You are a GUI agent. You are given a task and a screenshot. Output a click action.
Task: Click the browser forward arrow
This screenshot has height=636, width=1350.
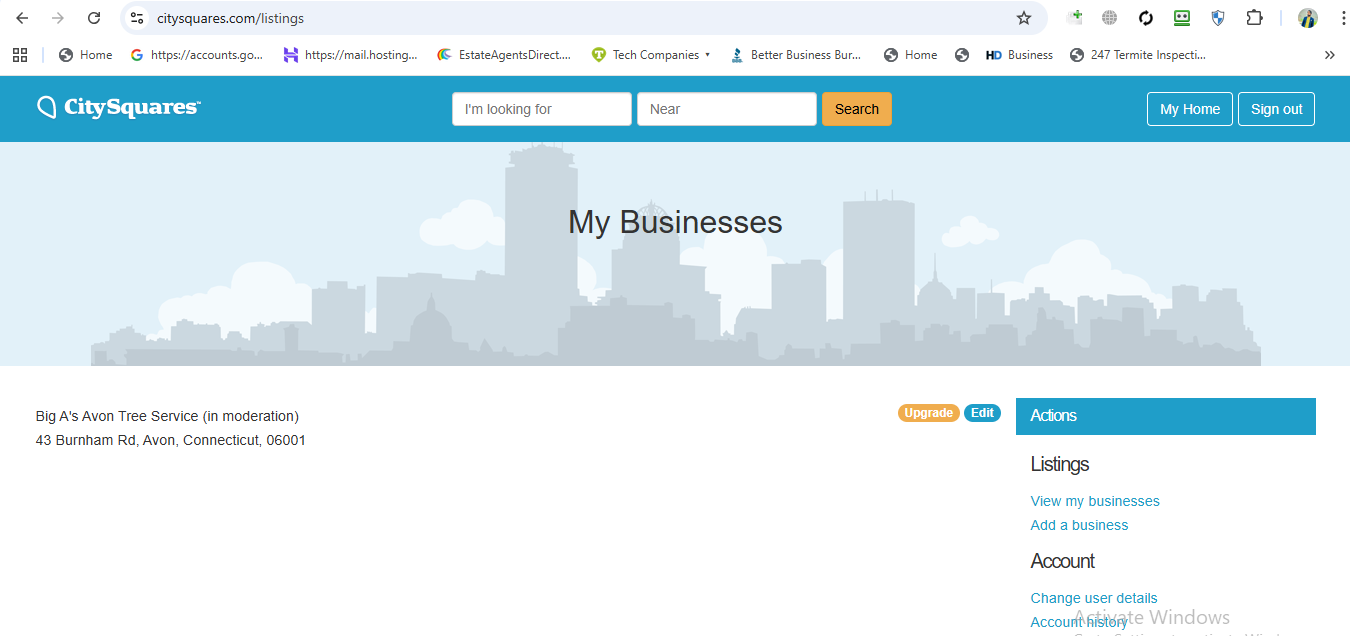58,18
